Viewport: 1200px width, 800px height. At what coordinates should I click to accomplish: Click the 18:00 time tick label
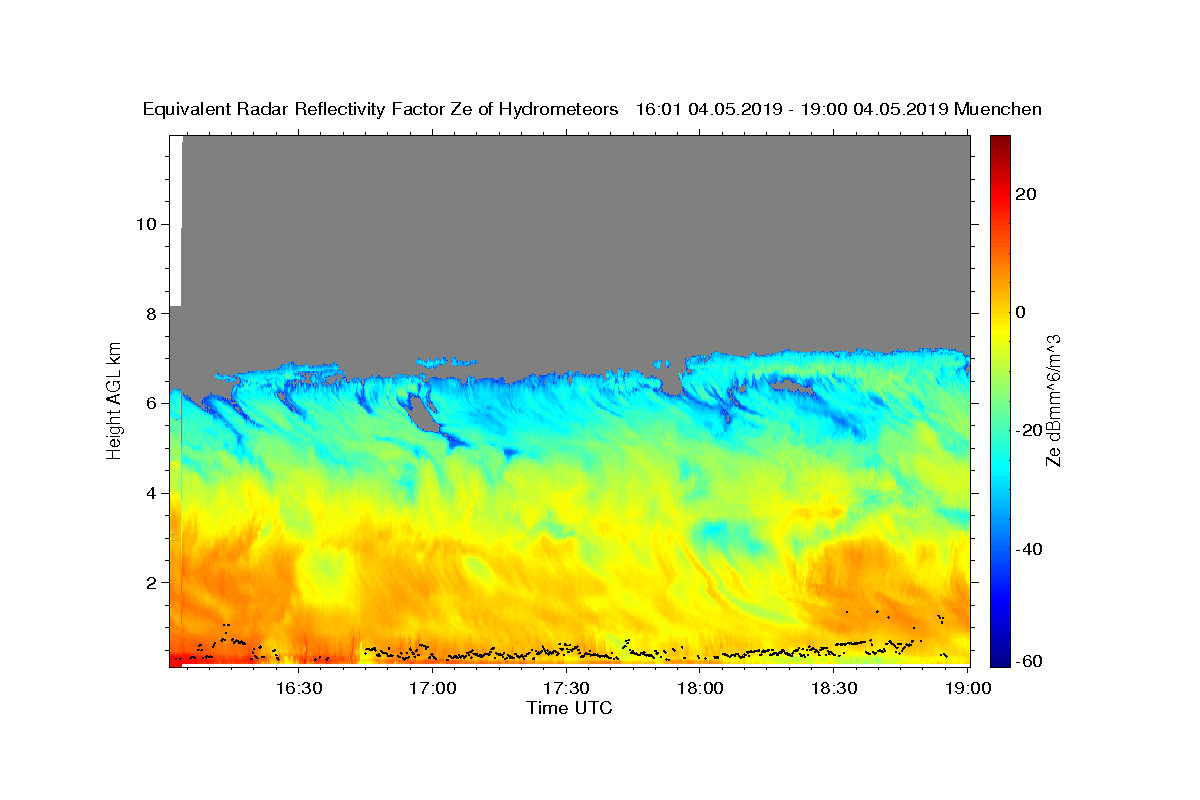(701, 688)
